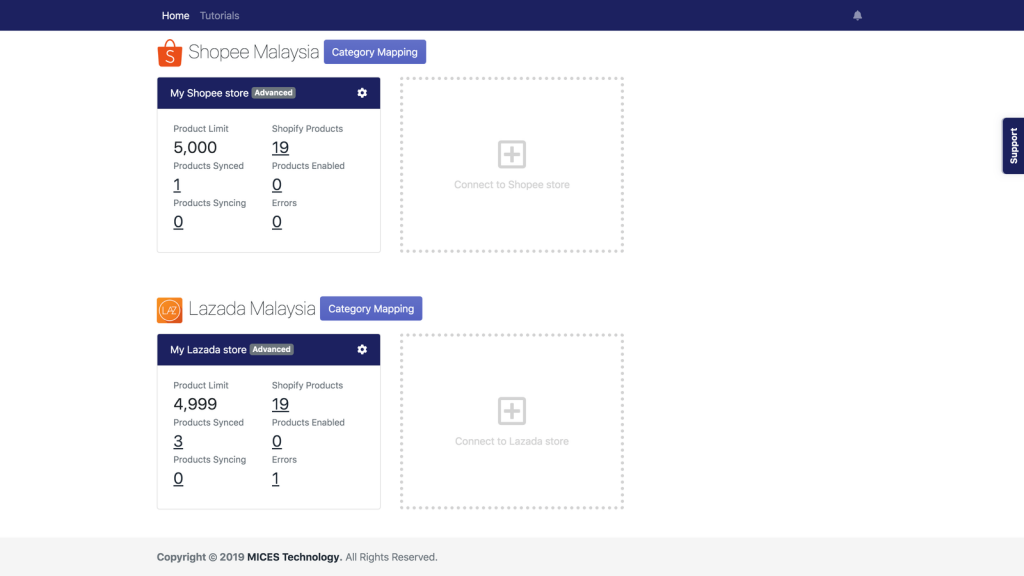Open the Home menu item

click(x=175, y=15)
